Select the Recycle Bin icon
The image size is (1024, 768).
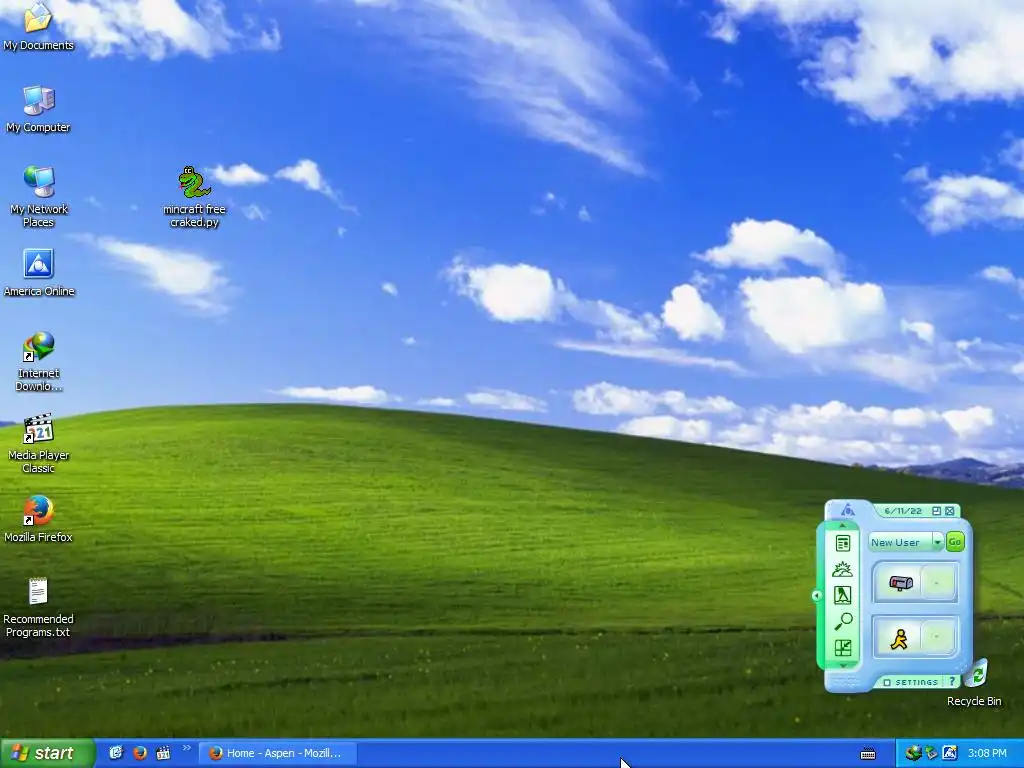click(x=974, y=683)
